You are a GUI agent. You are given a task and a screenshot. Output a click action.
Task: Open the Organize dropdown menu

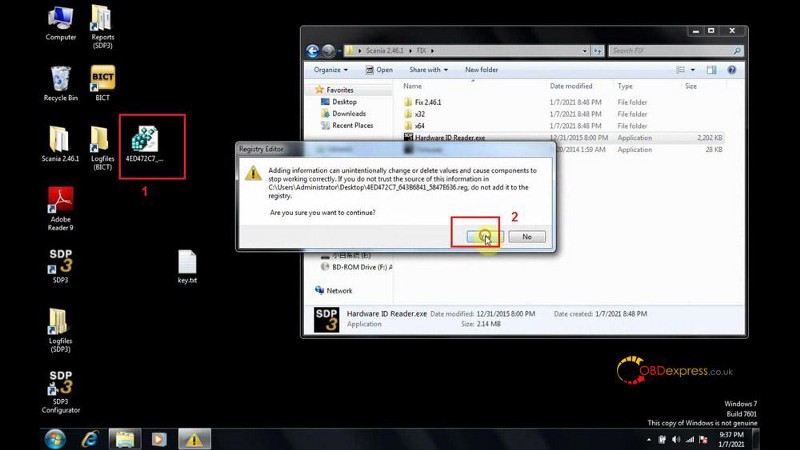[x=331, y=70]
